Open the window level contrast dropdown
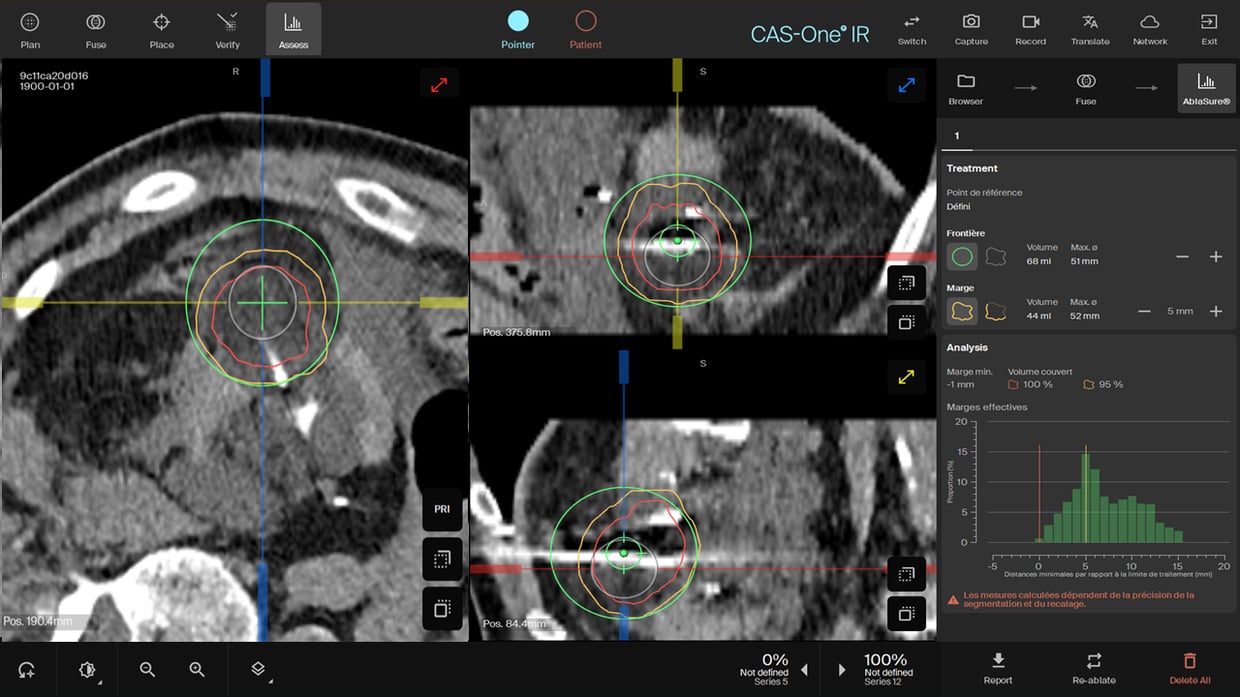 [88, 669]
